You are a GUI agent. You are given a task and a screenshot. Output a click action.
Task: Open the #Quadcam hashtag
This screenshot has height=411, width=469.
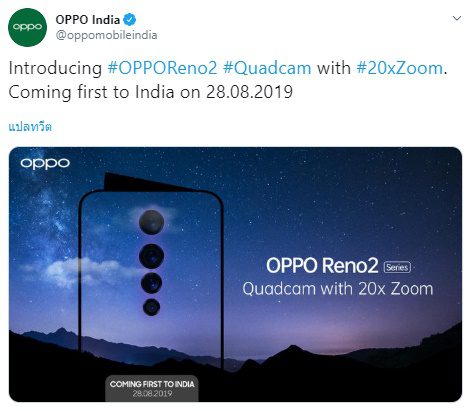coord(267,68)
